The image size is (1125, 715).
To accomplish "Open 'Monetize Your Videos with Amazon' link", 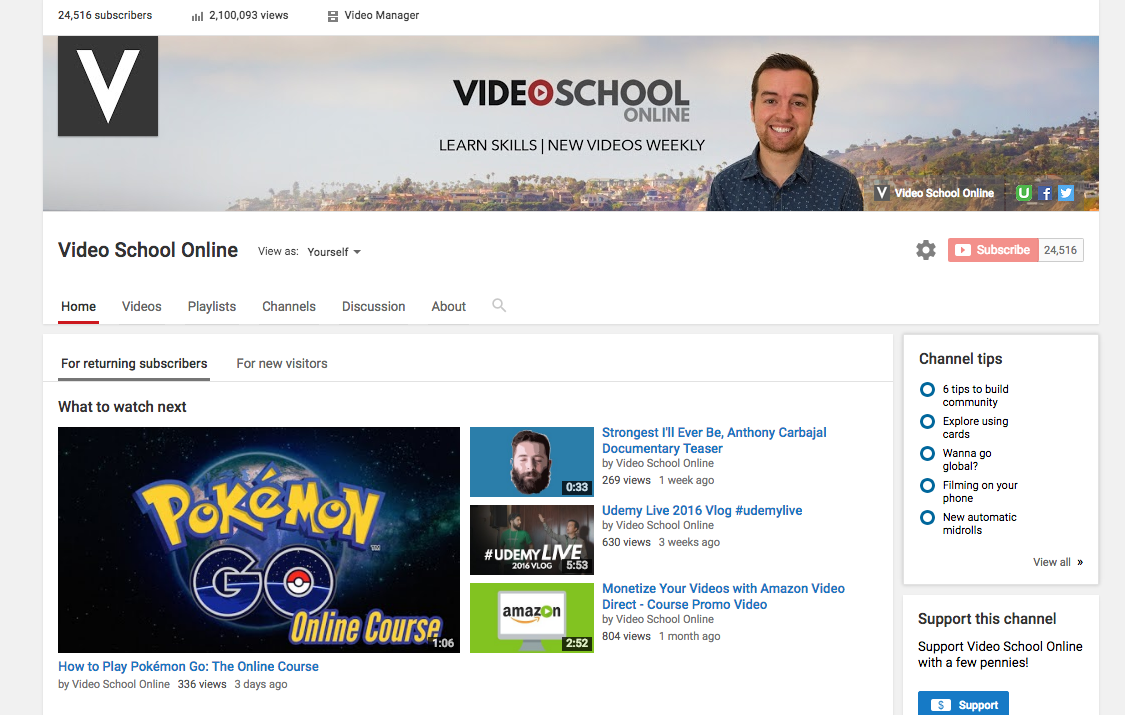I will [x=723, y=596].
